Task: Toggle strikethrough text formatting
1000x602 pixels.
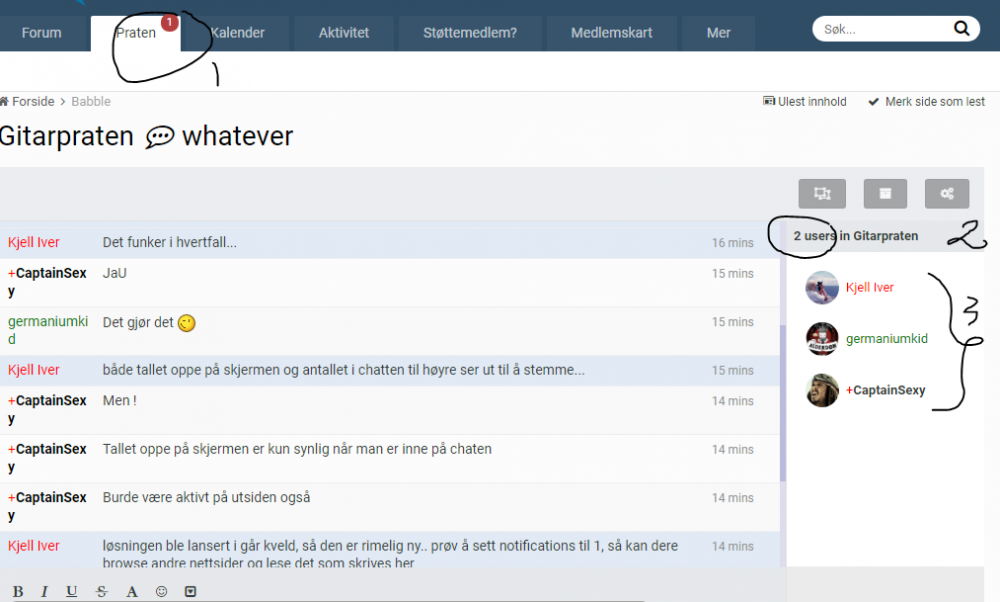Action: (101, 591)
